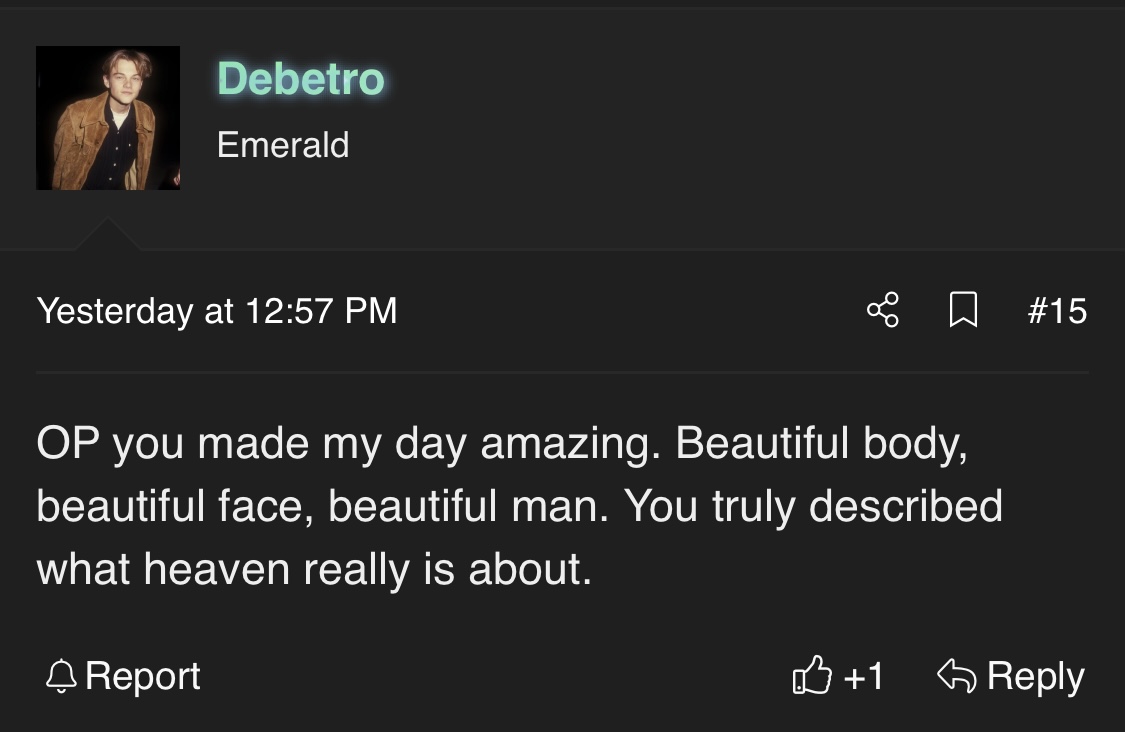1125x732 pixels.
Task: Open the Debetro username profile link
Action: (x=300, y=78)
